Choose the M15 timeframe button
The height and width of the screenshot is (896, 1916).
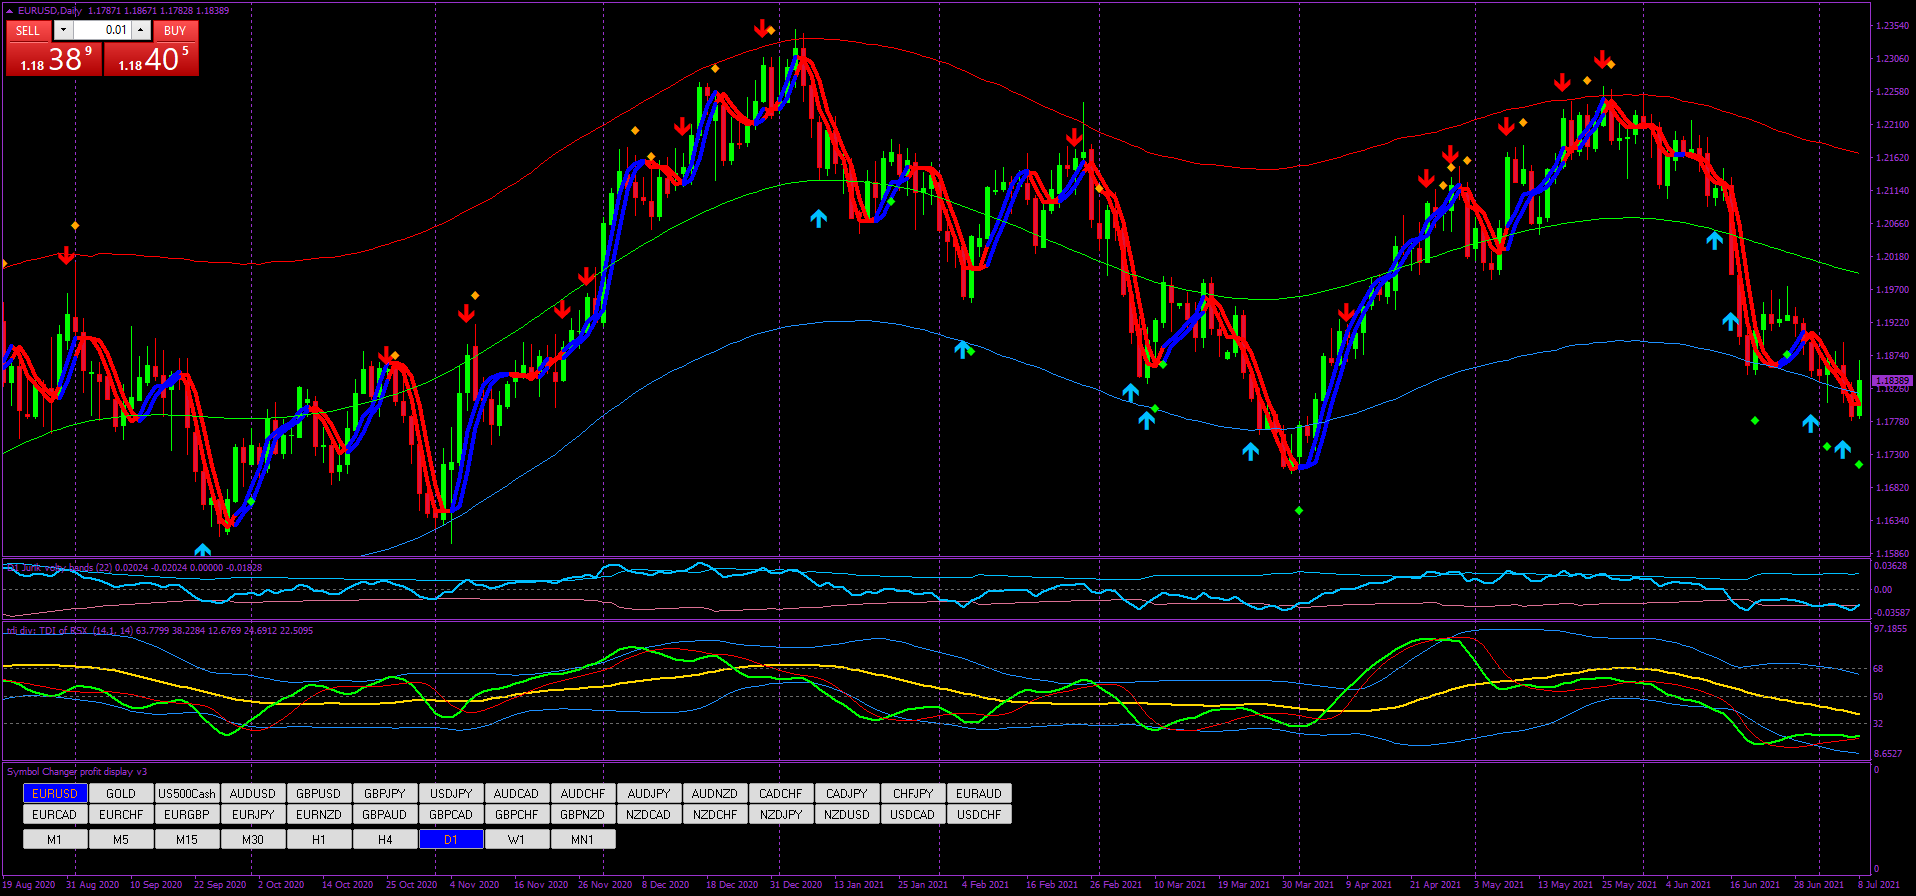[x=187, y=839]
